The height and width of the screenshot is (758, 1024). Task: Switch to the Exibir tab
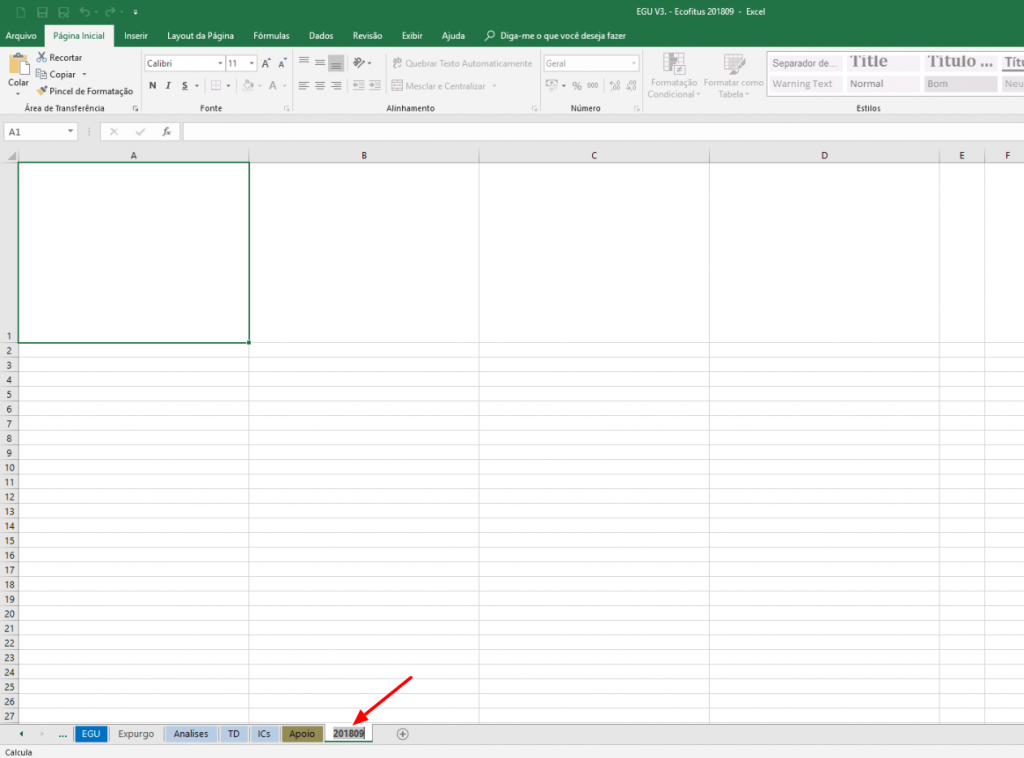pyautogui.click(x=412, y=36)
